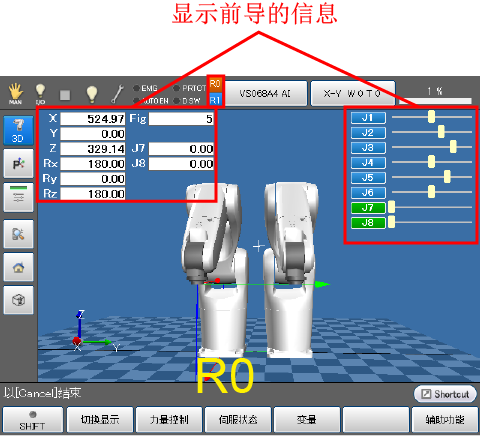Click the cube view icon in sidebar
480x436 pixels.
tap(18, 300)
